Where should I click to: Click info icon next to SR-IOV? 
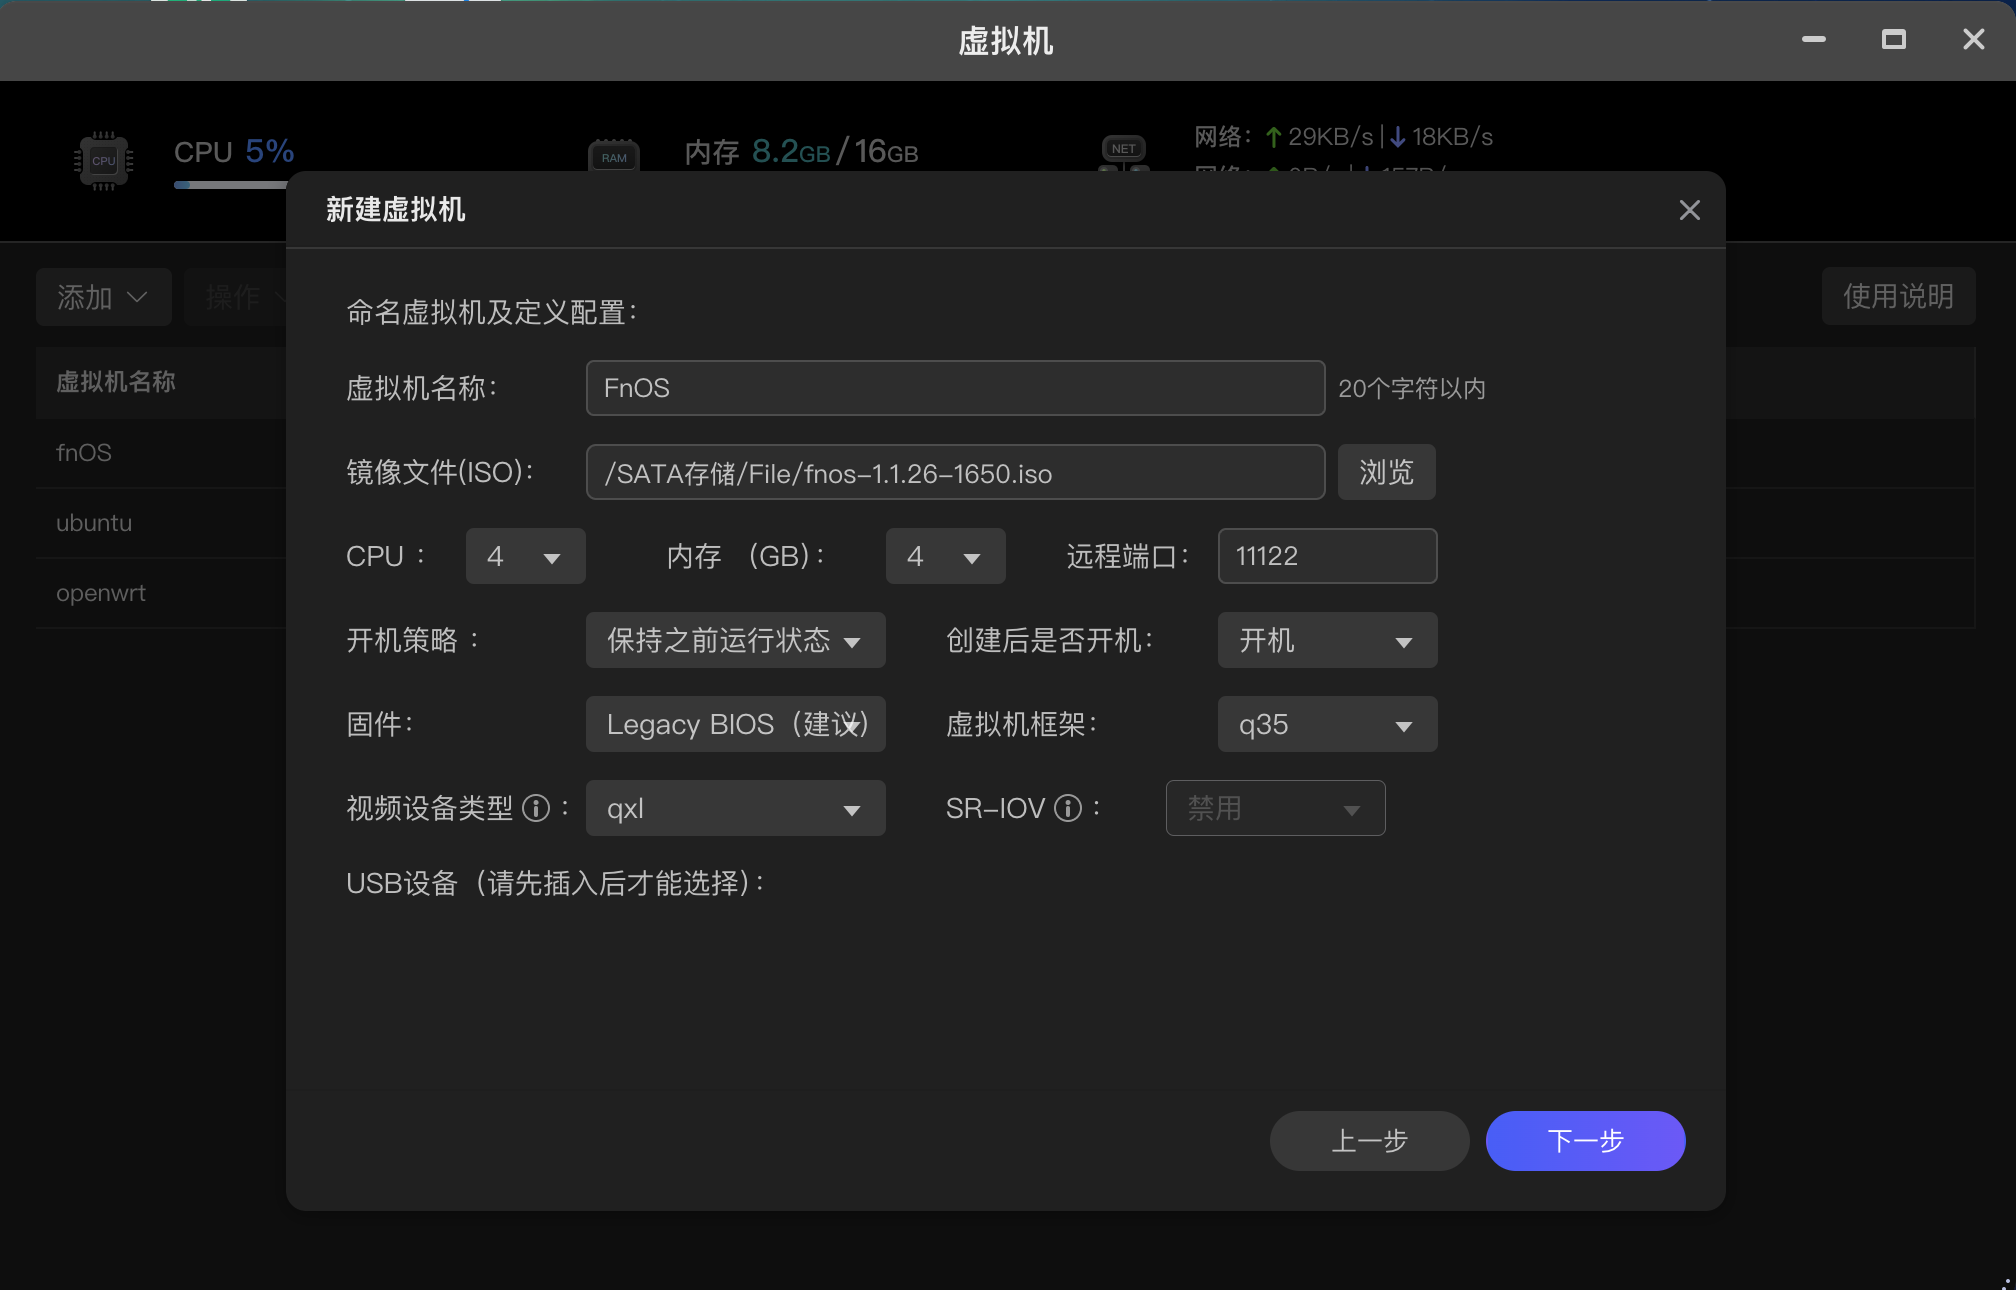(x=1068, y=808)
